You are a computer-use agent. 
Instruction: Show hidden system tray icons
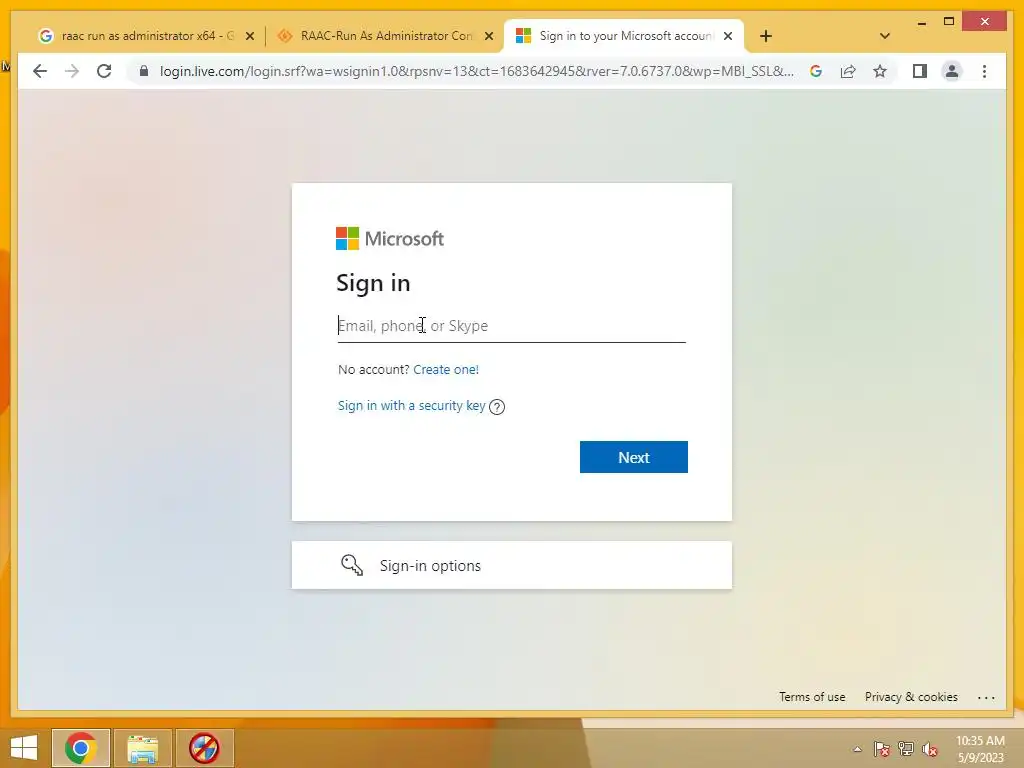(x=857, y=749)
